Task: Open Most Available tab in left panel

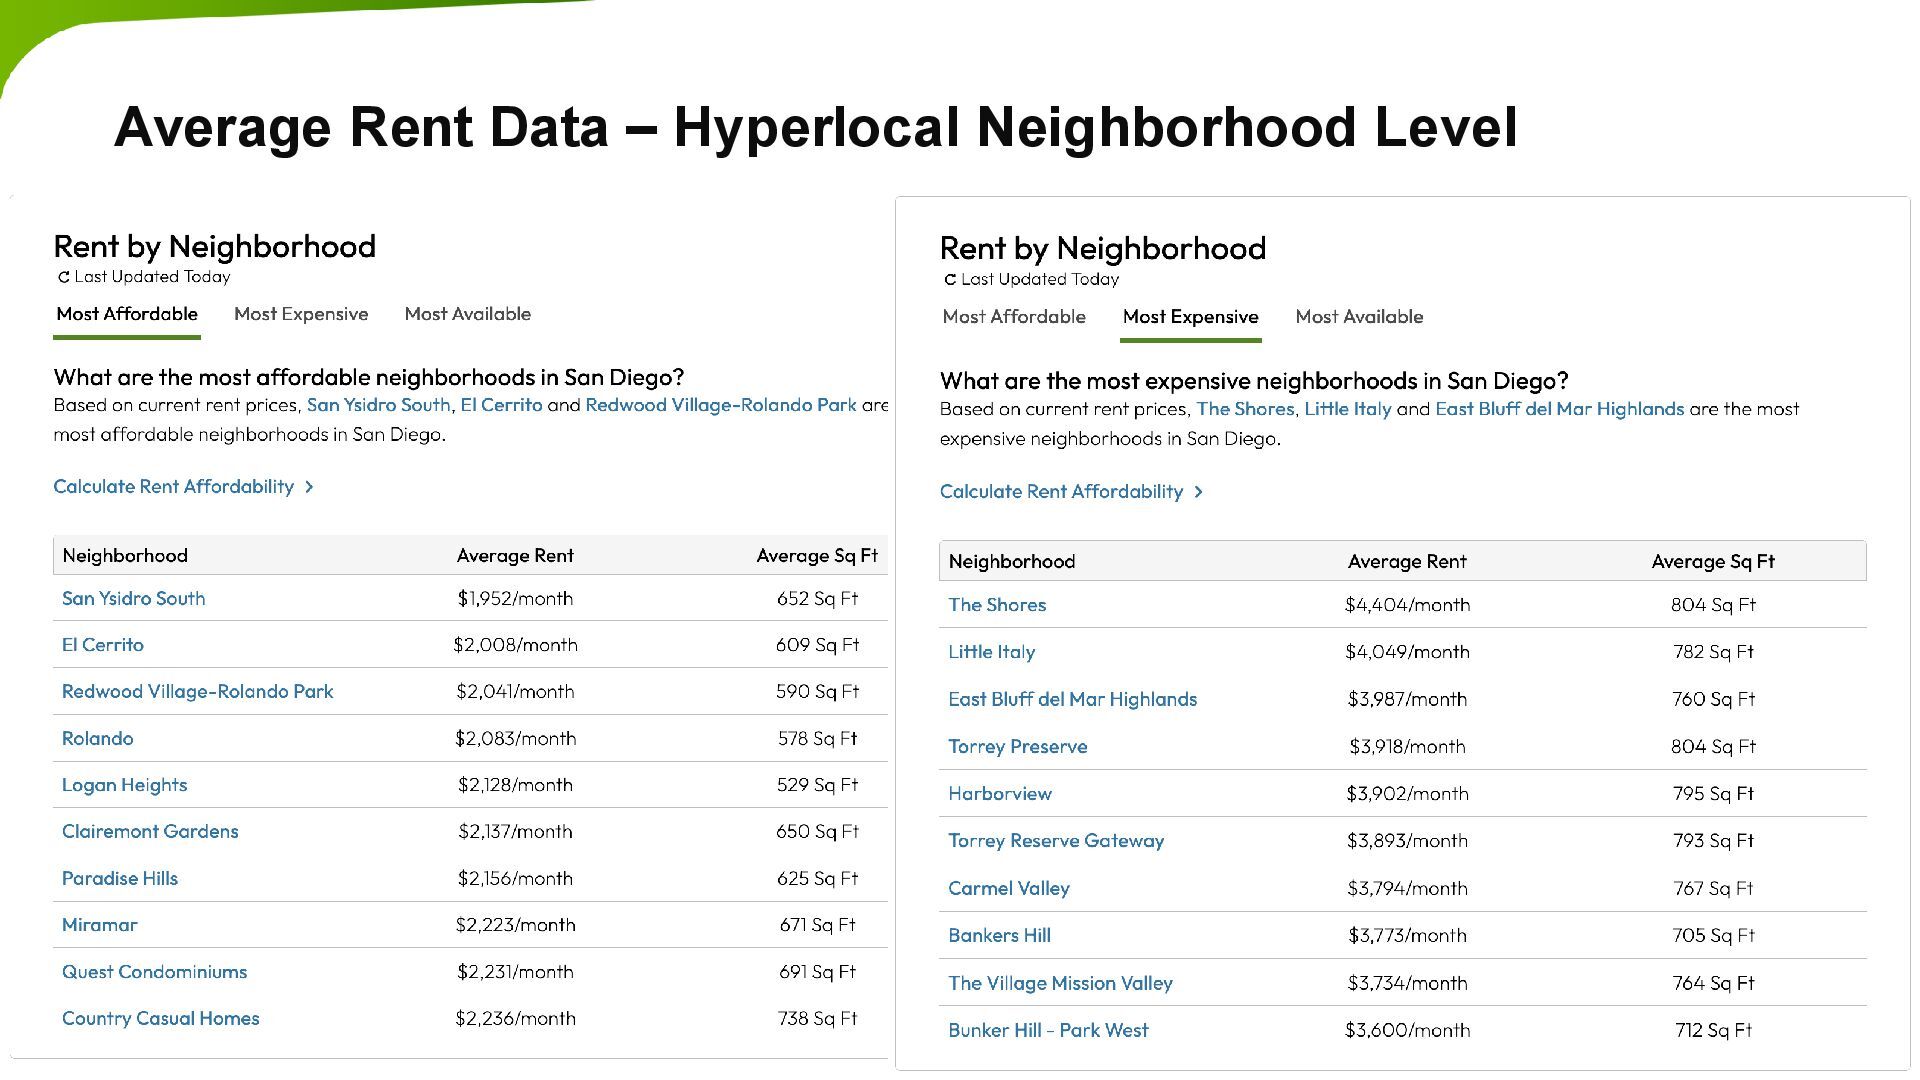Action: coord(468,314)
